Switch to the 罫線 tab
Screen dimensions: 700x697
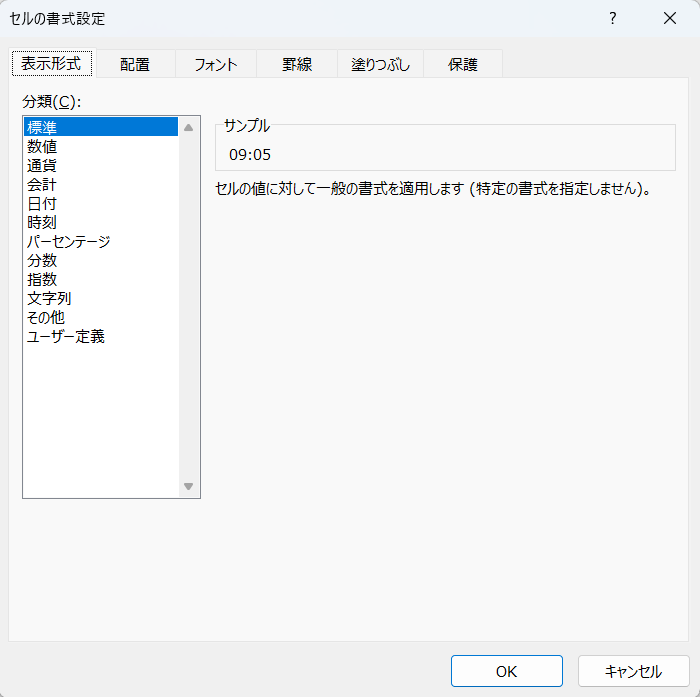297,64
